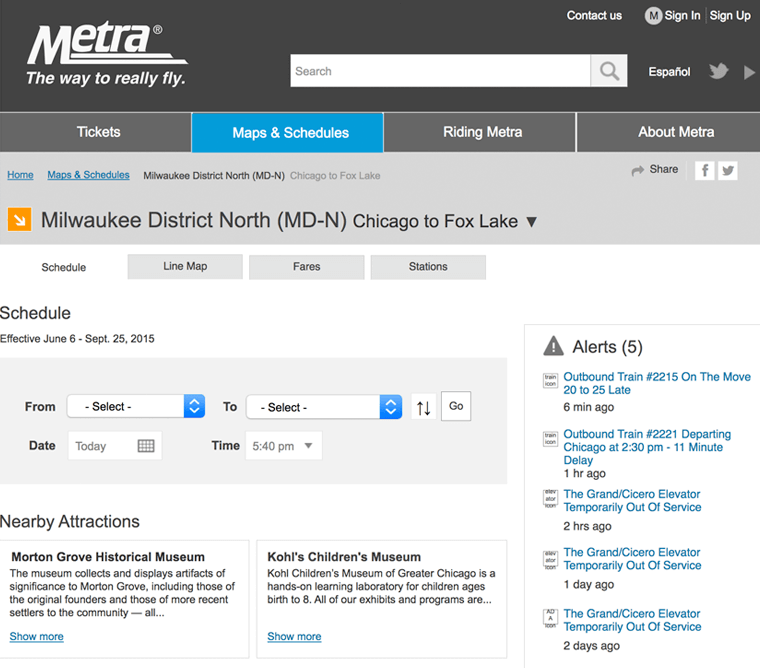Open the From station select dropdown
760x668 pixels.
click(136, 406)
